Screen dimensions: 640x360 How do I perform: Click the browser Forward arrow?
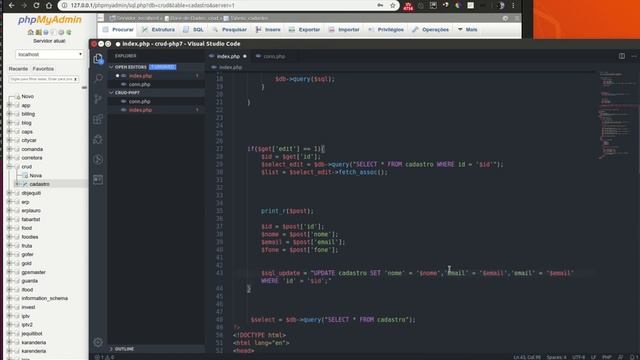pos(24,5)
